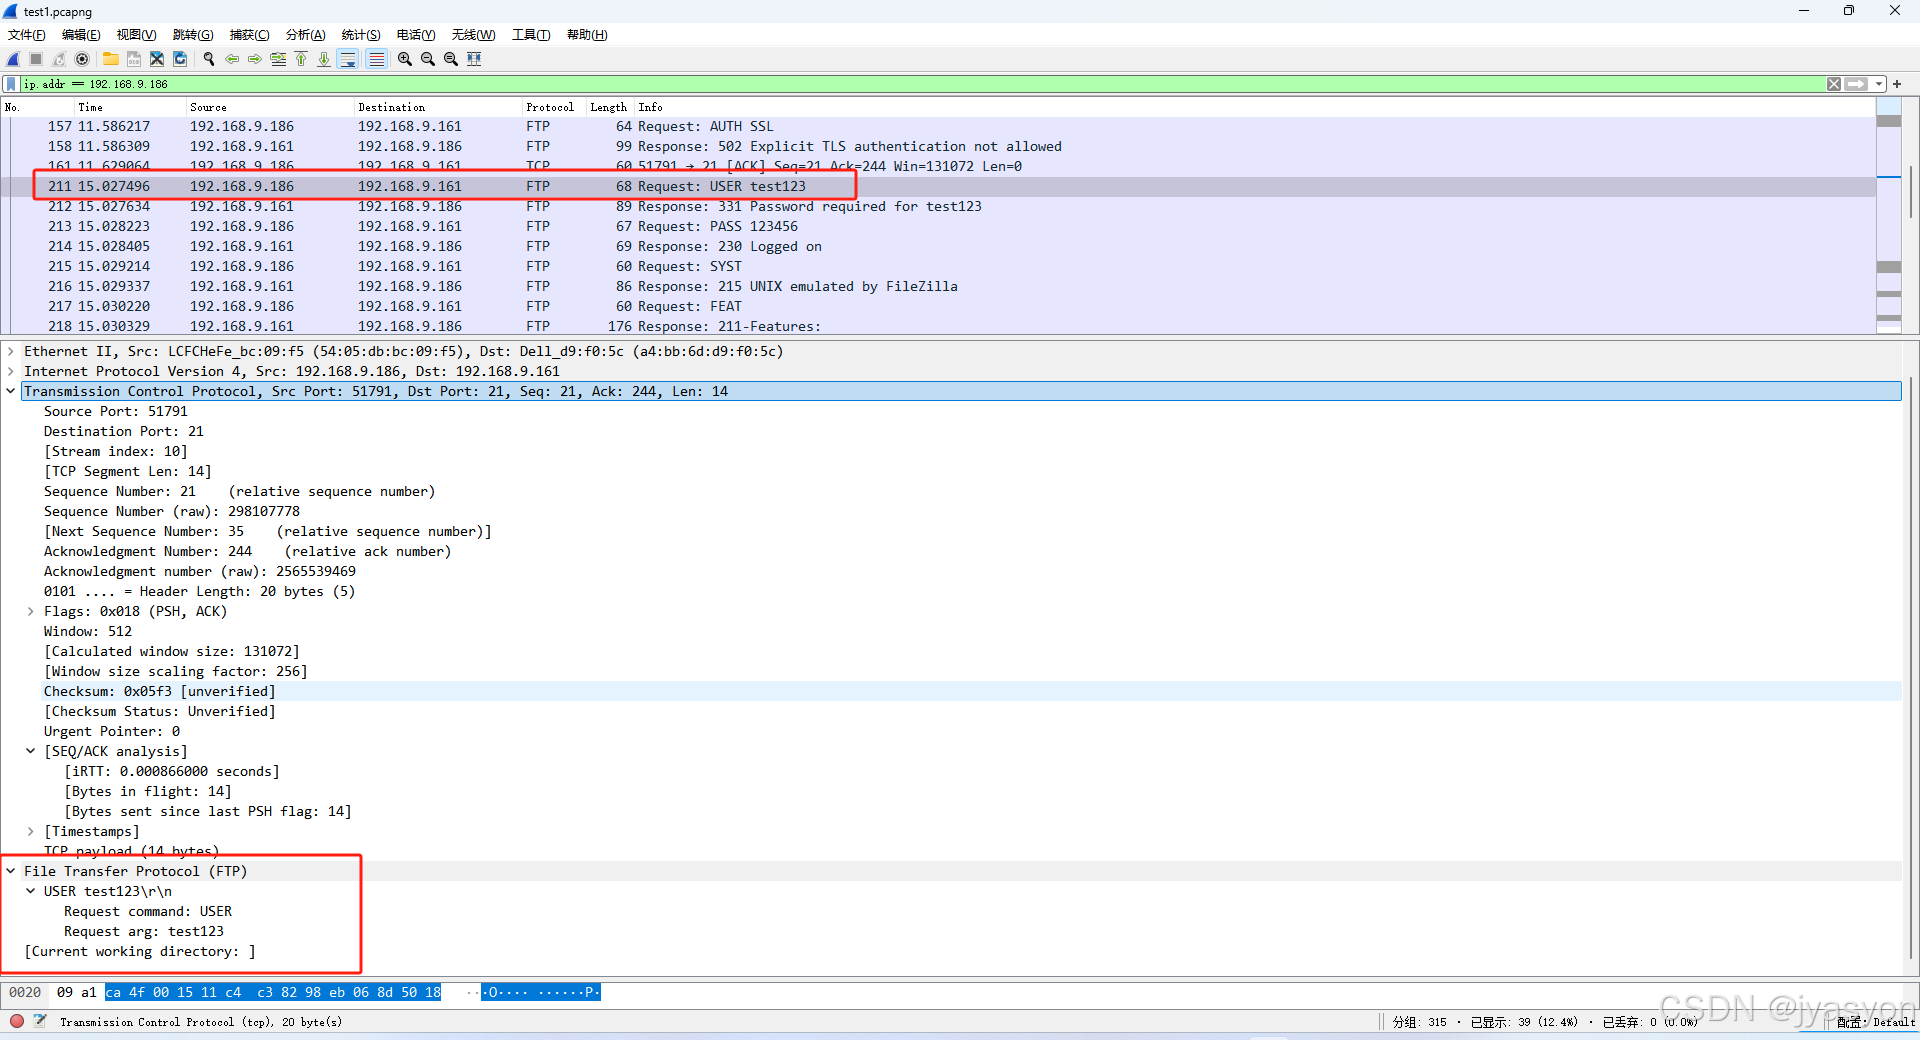Zoom in the packet list text
The width and height of the screenshot is (1920, 1040).
coord(404,59)
